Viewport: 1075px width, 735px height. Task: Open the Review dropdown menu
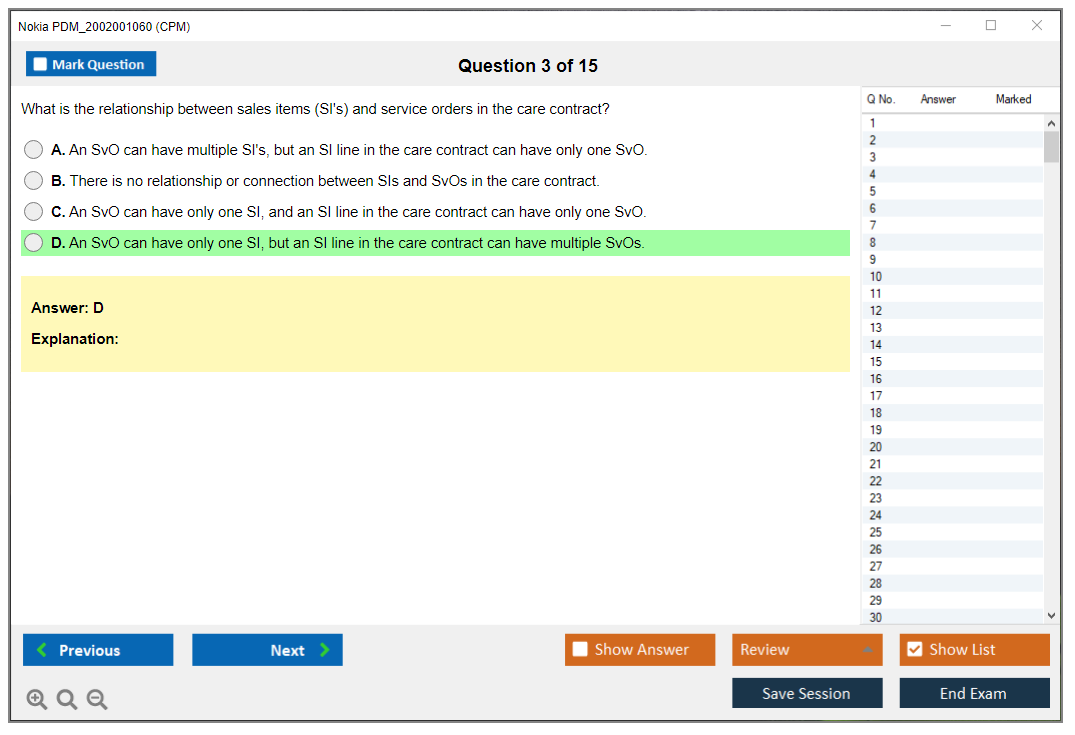tap(806, 649)
